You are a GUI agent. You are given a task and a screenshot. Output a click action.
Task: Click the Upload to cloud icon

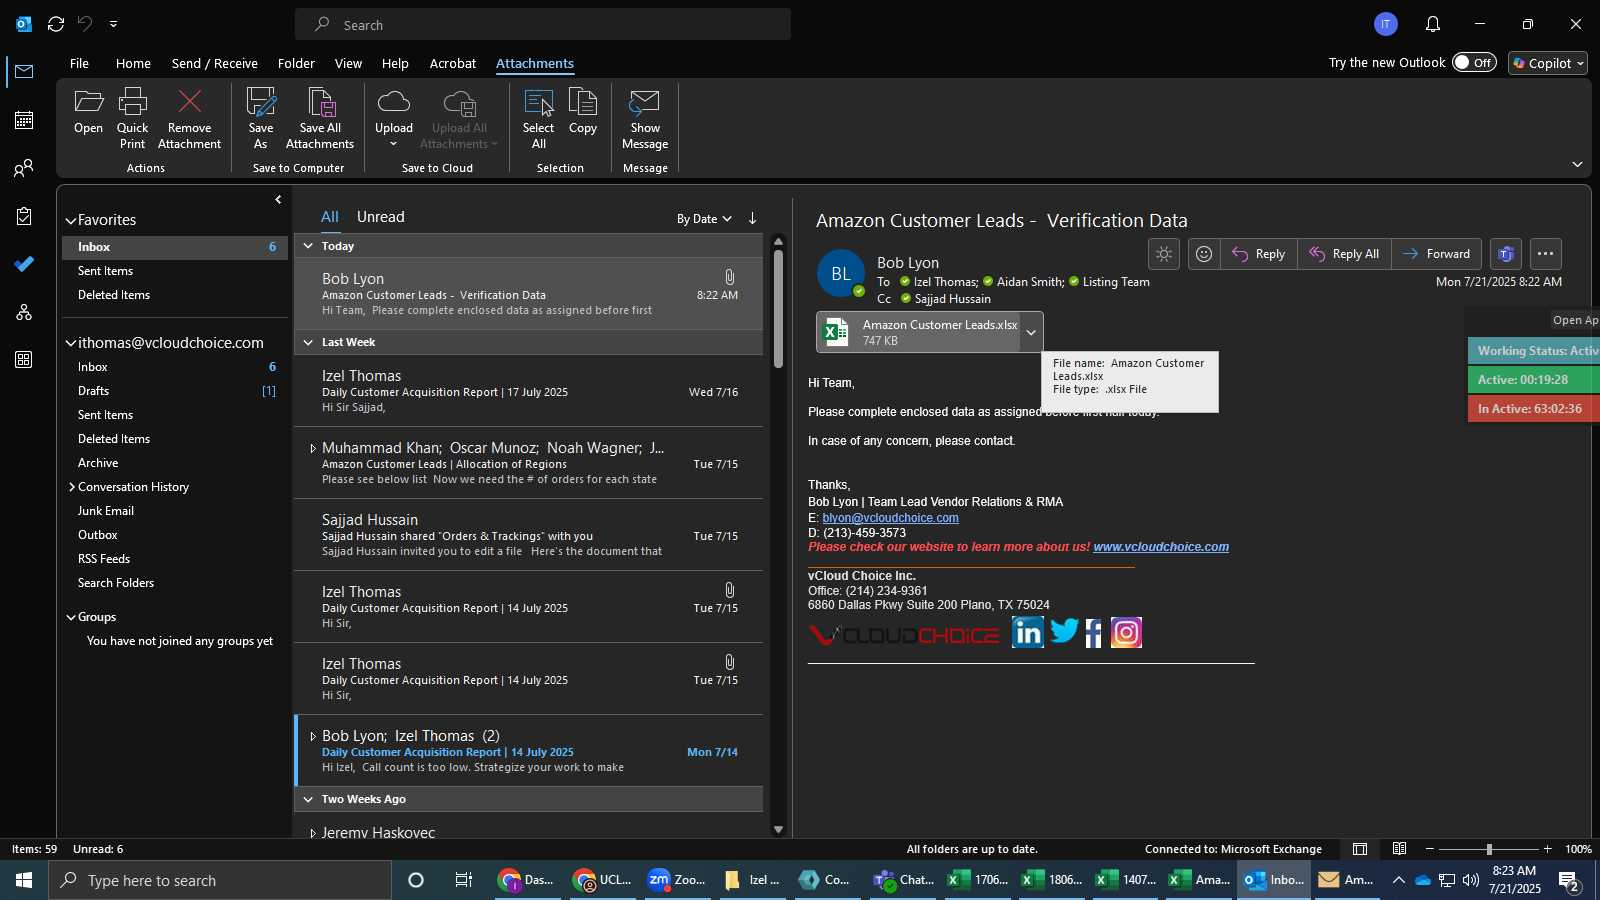coord(394,118)
